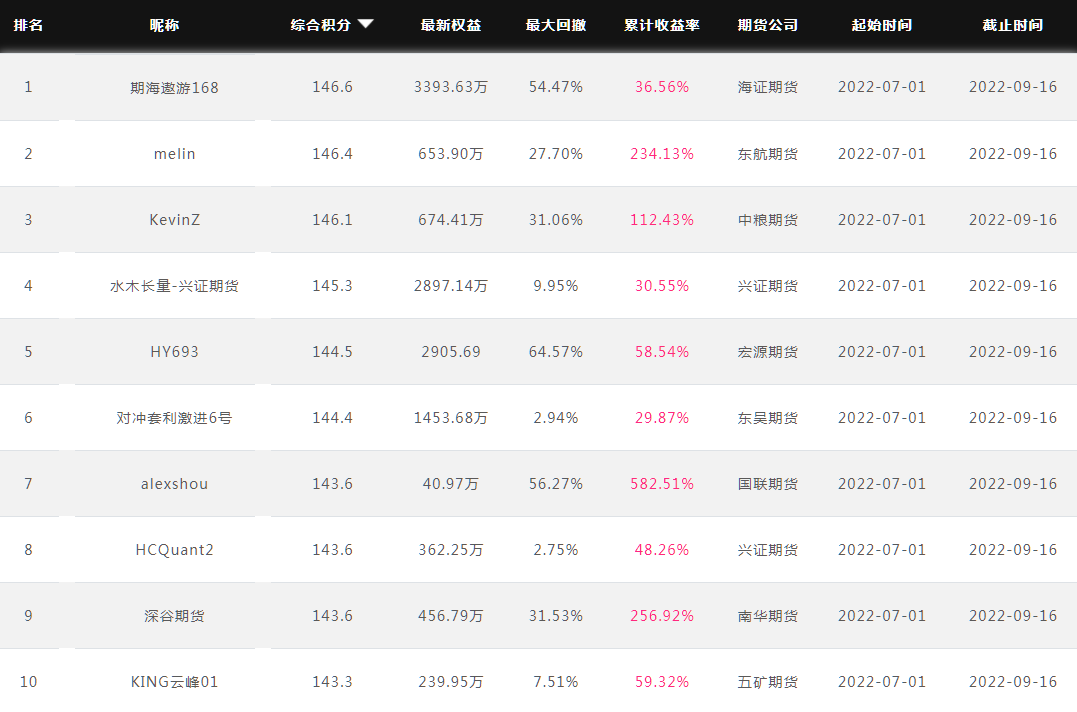This screenshot has height=712, width=1077.
Task: Select the return rate 234.13%
Action: (661, 154)
